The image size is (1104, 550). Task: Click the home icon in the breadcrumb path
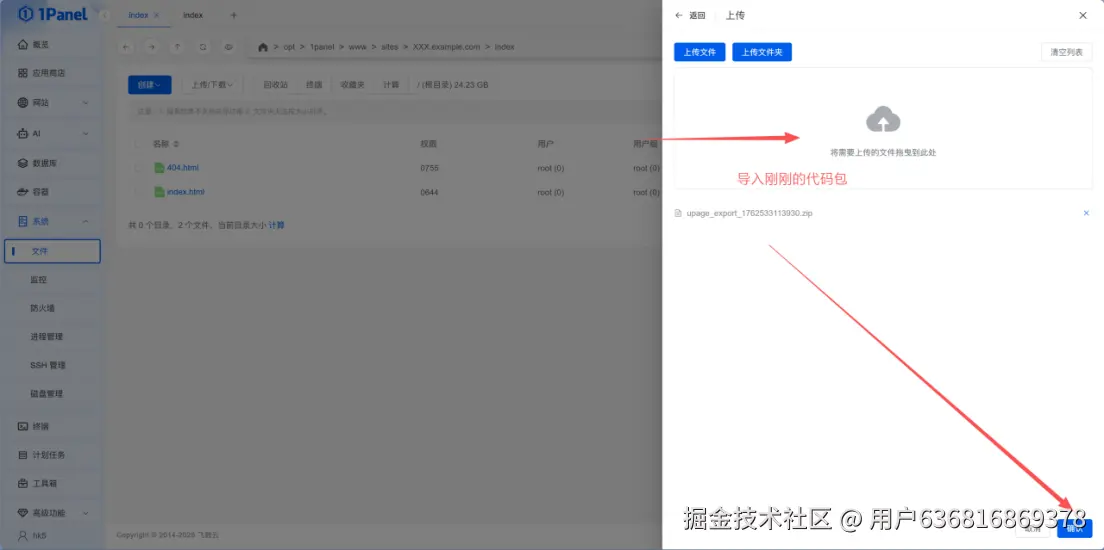263,47
